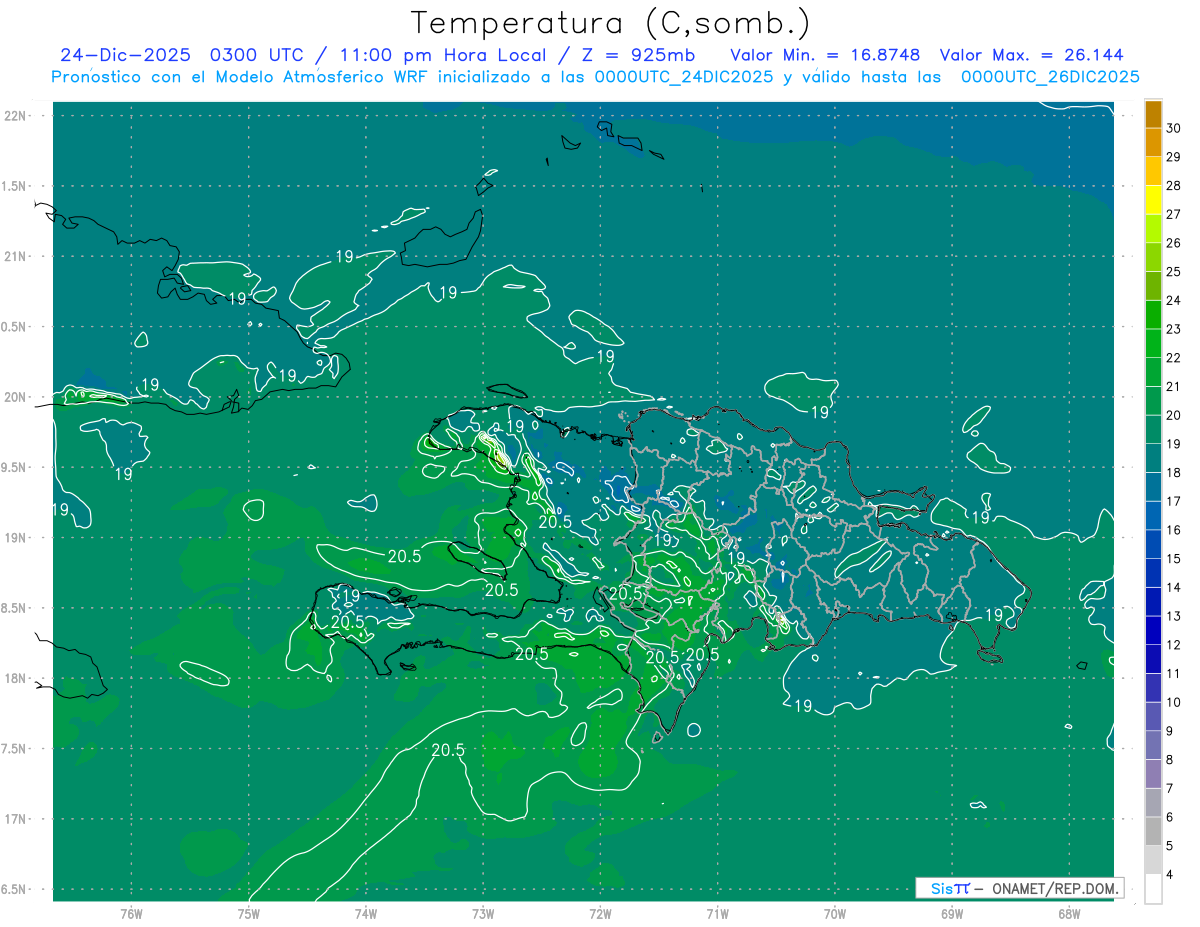The width and height of the screenshot is (1200, 927).
Task: Pick the dark orange swatch above 30
Action: (1153, 114)
